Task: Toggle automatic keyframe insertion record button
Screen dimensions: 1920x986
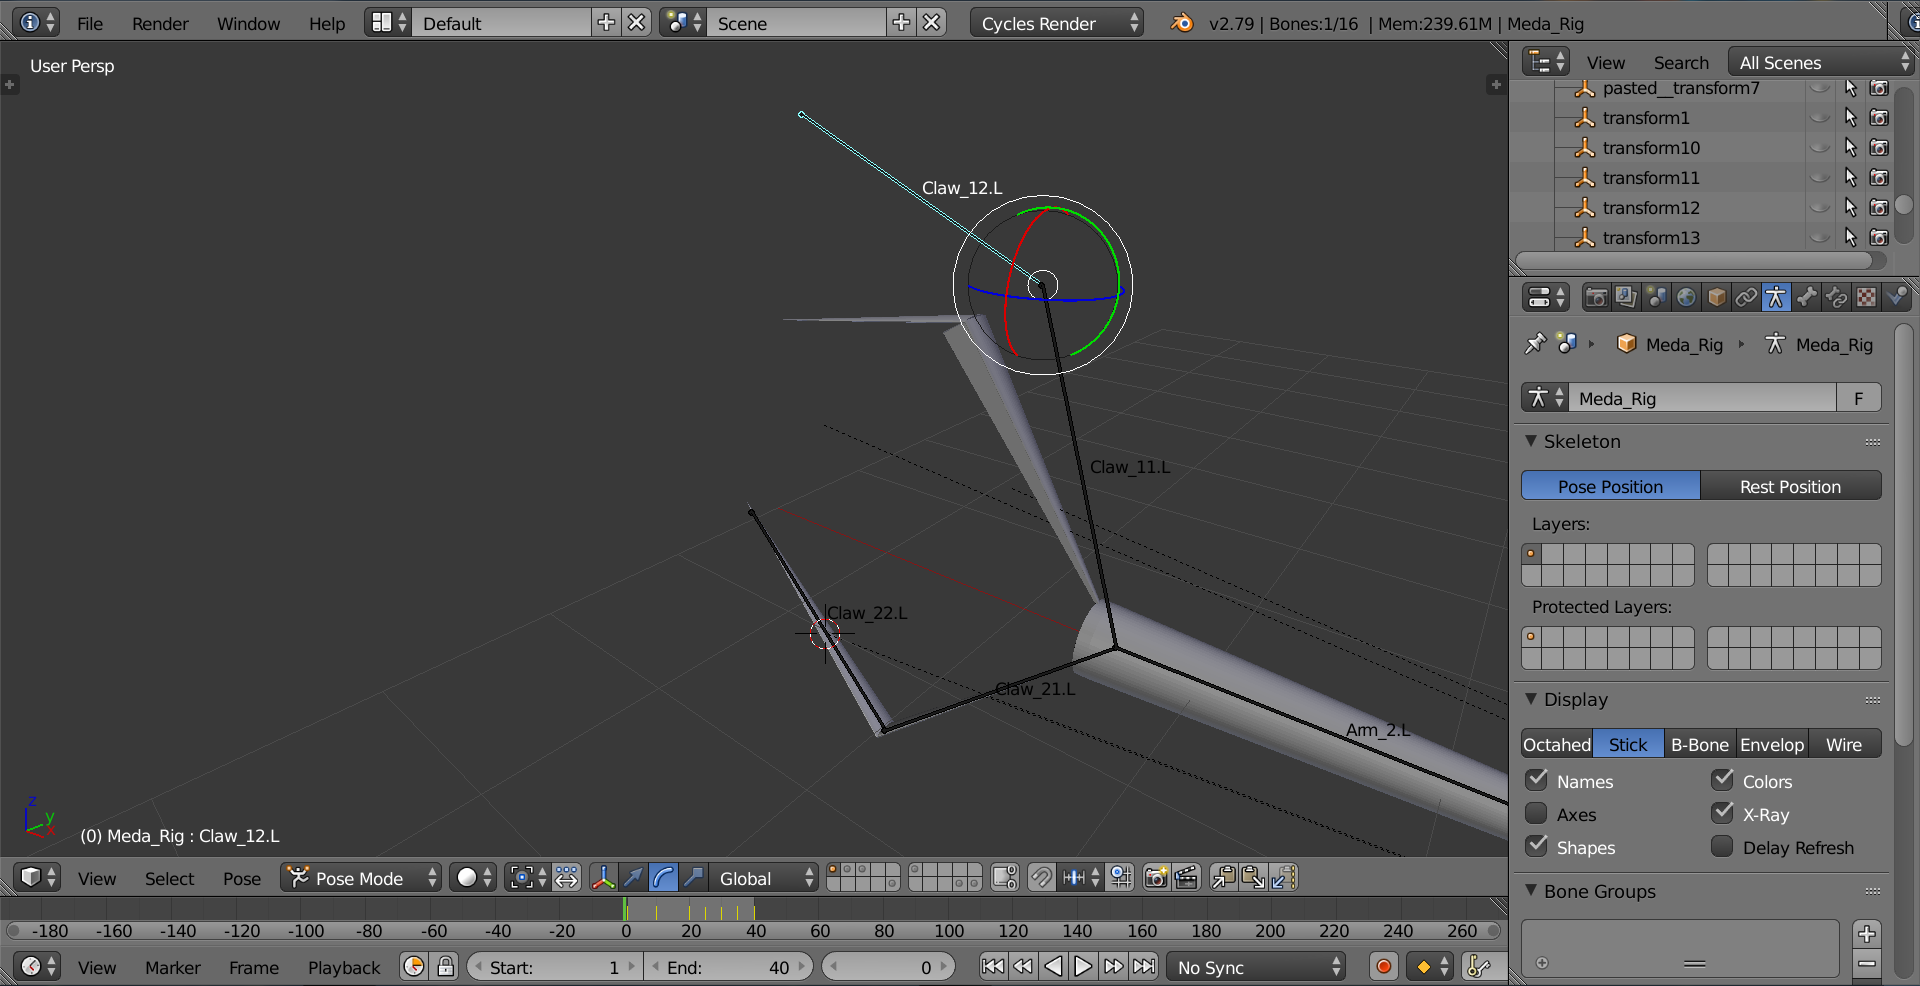Action: [1384, 967]
